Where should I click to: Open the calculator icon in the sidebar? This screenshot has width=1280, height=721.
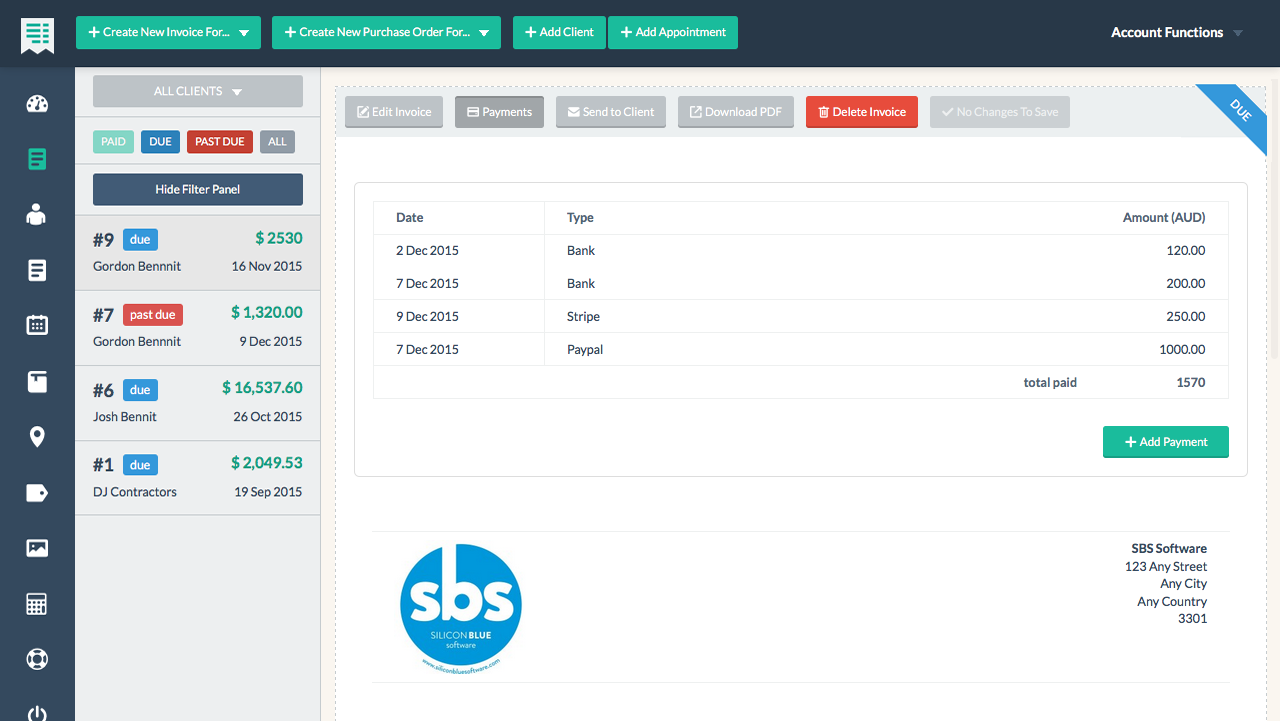pyautogui.click(x=36, y=603)
